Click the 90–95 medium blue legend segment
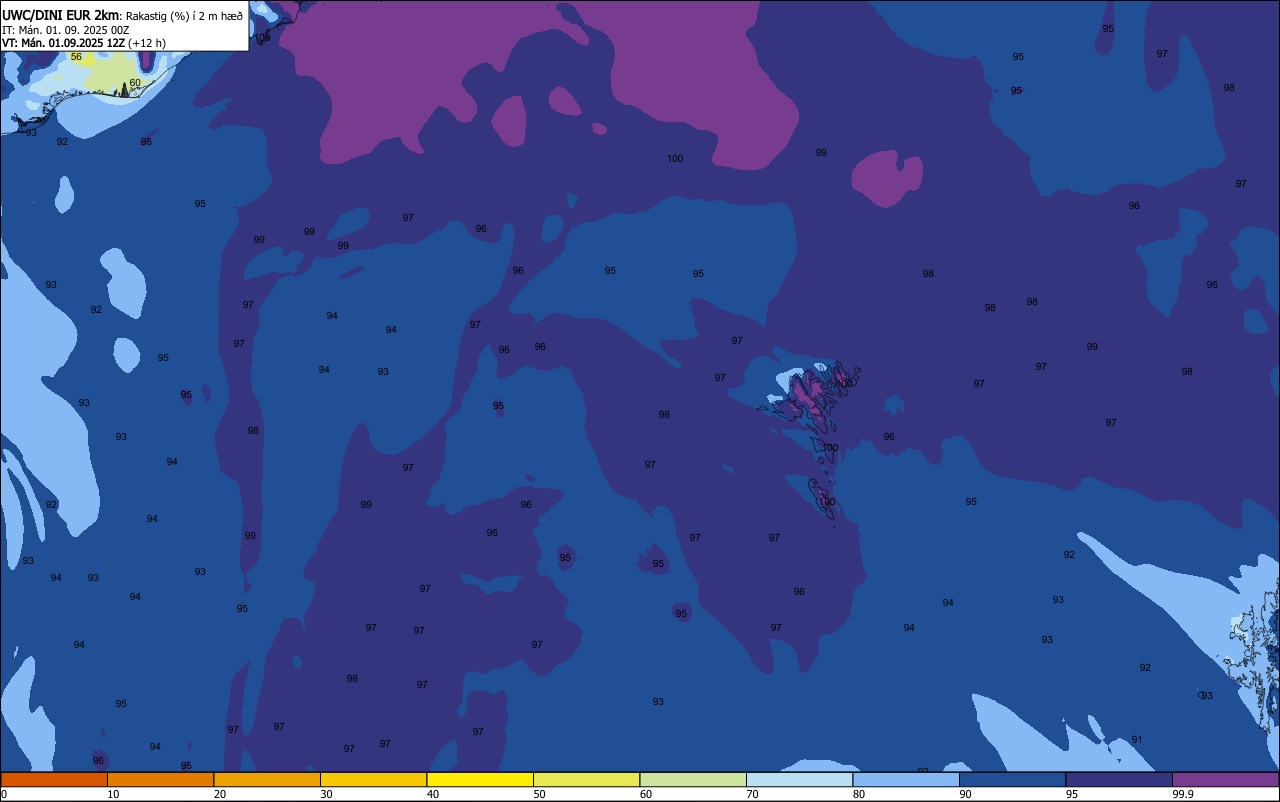The width and height of the screenshot is (1280, 802). pos(1012,779)
